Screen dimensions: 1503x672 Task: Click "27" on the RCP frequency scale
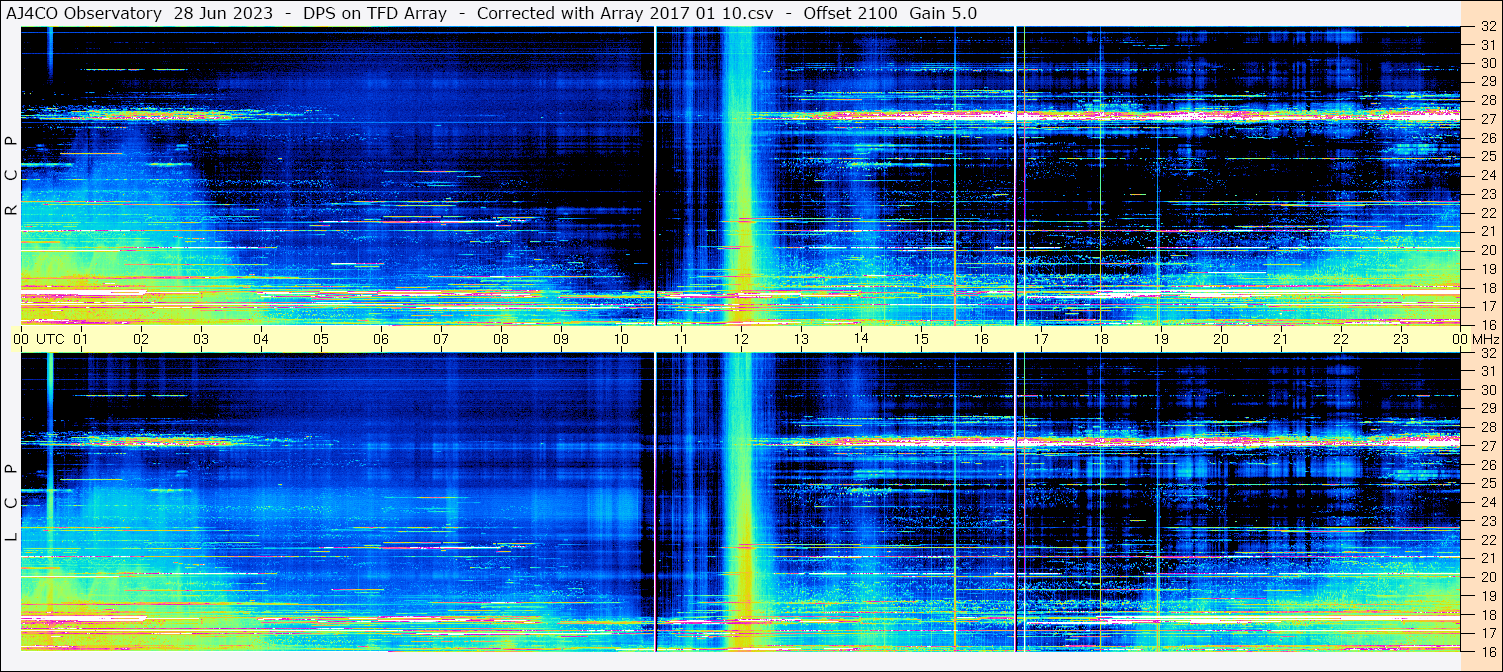[x=1487, y=119]
